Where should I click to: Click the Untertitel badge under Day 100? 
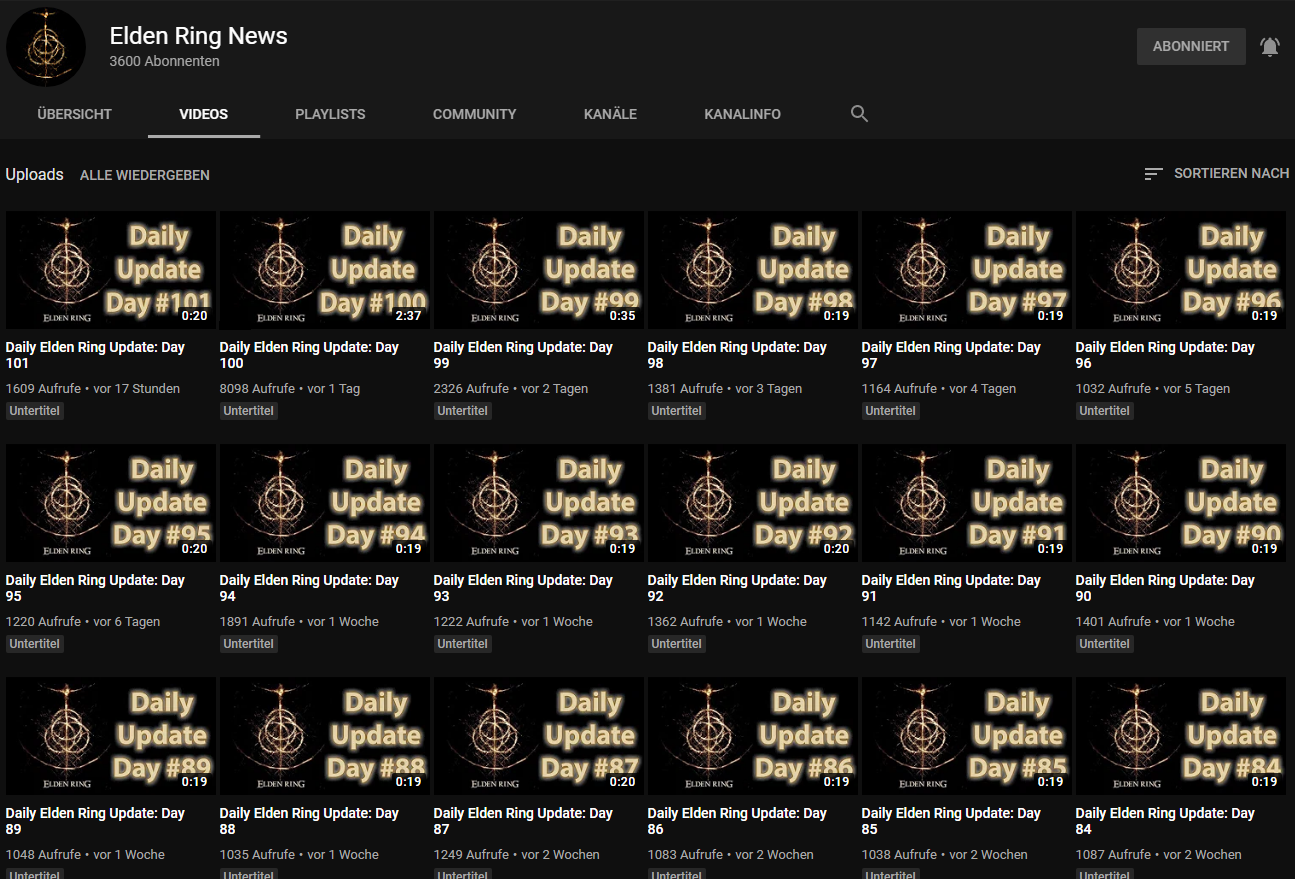pos(249,411)
